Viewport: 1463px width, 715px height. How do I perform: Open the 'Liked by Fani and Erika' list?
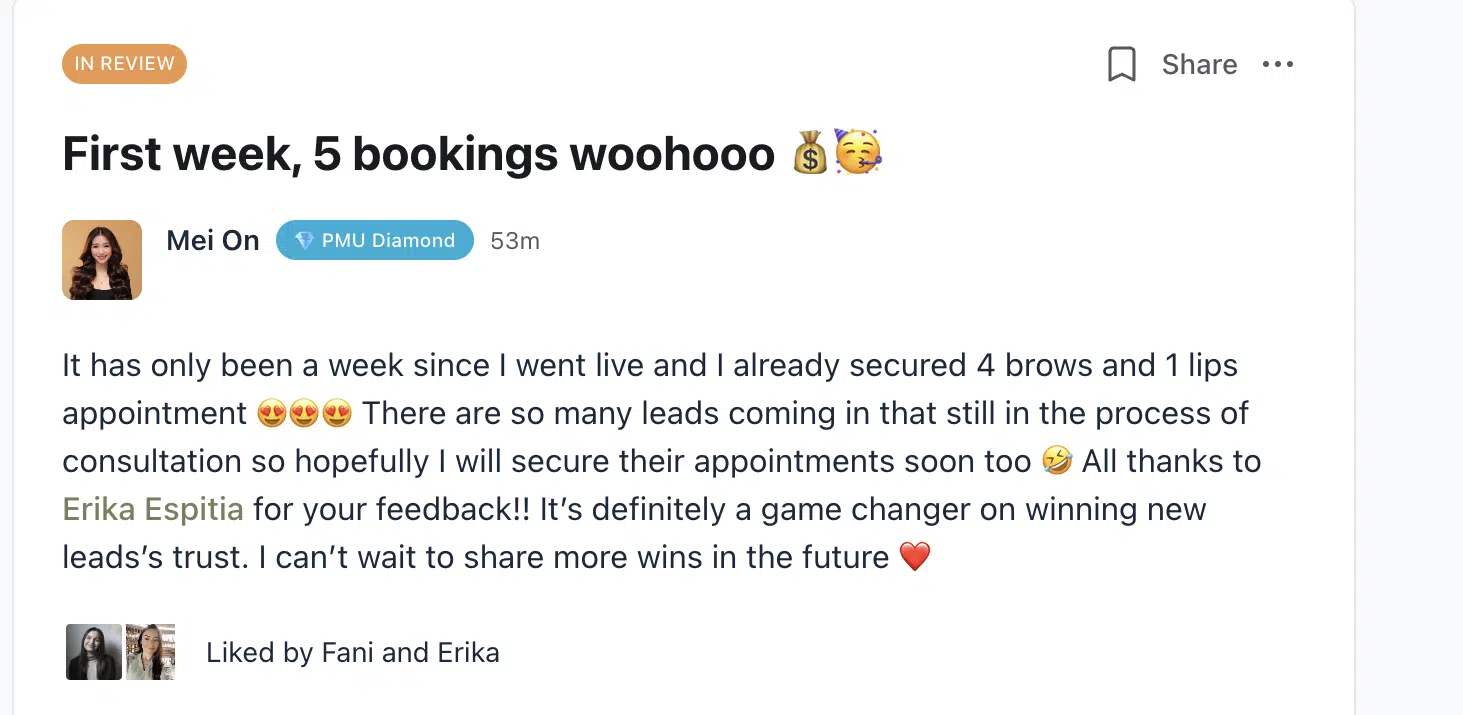pyautogui.click(x=352, y=653)
